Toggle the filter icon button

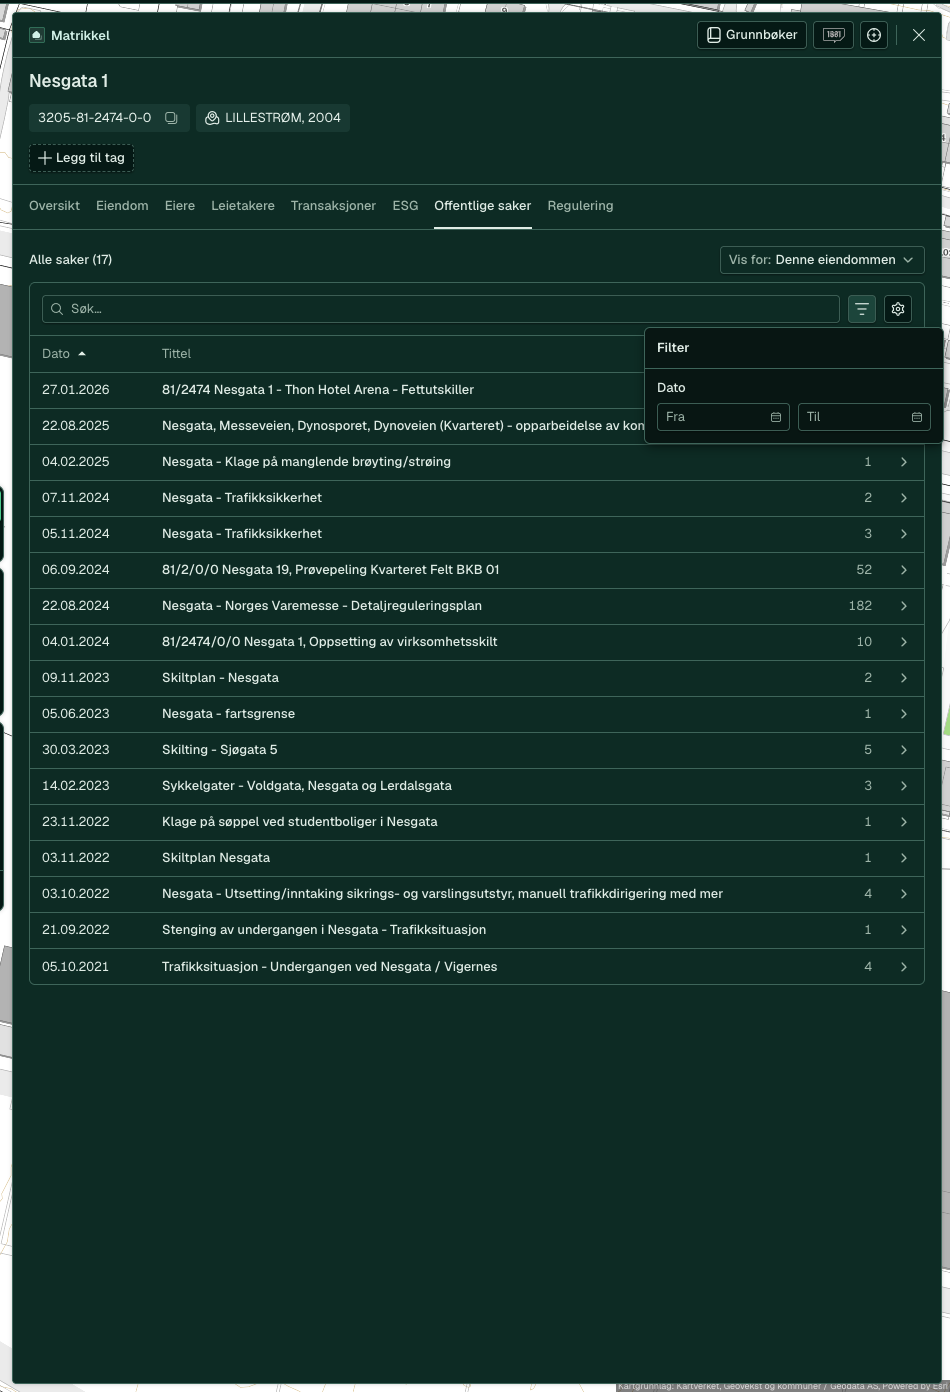[862, 309]
